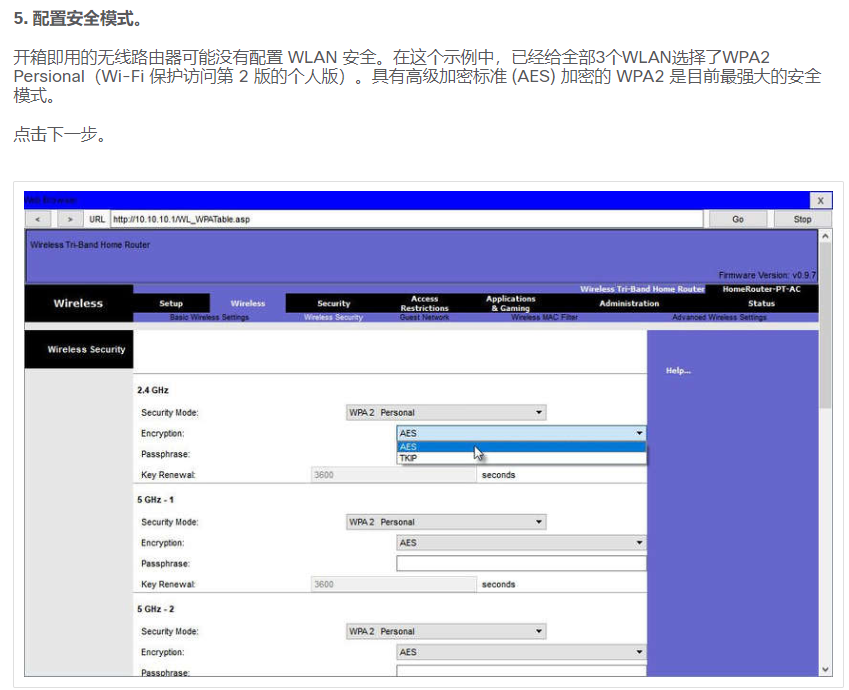Click the 5 GHz - 1 Passphrase field
Viewport: 849px width, 690px height.
pos(521,564)
